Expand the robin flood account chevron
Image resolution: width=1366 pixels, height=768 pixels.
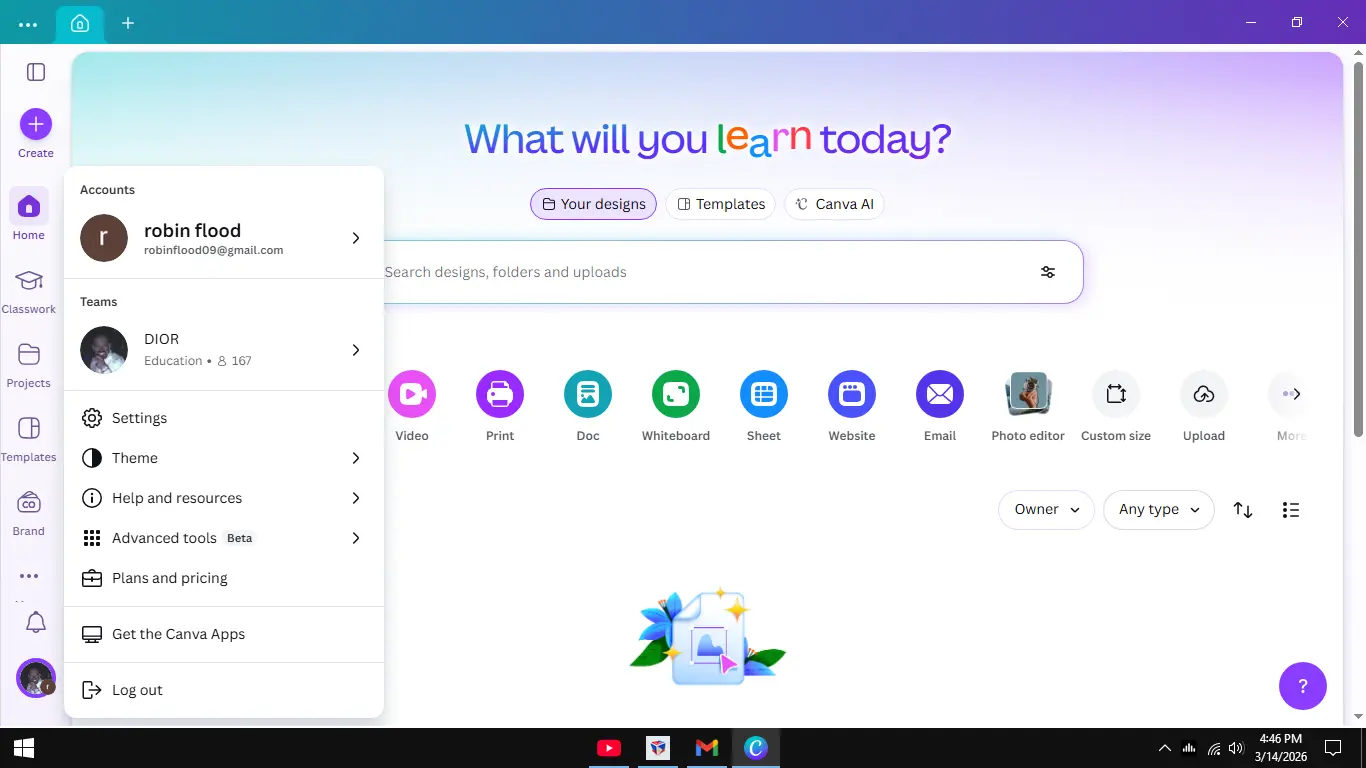356,238
